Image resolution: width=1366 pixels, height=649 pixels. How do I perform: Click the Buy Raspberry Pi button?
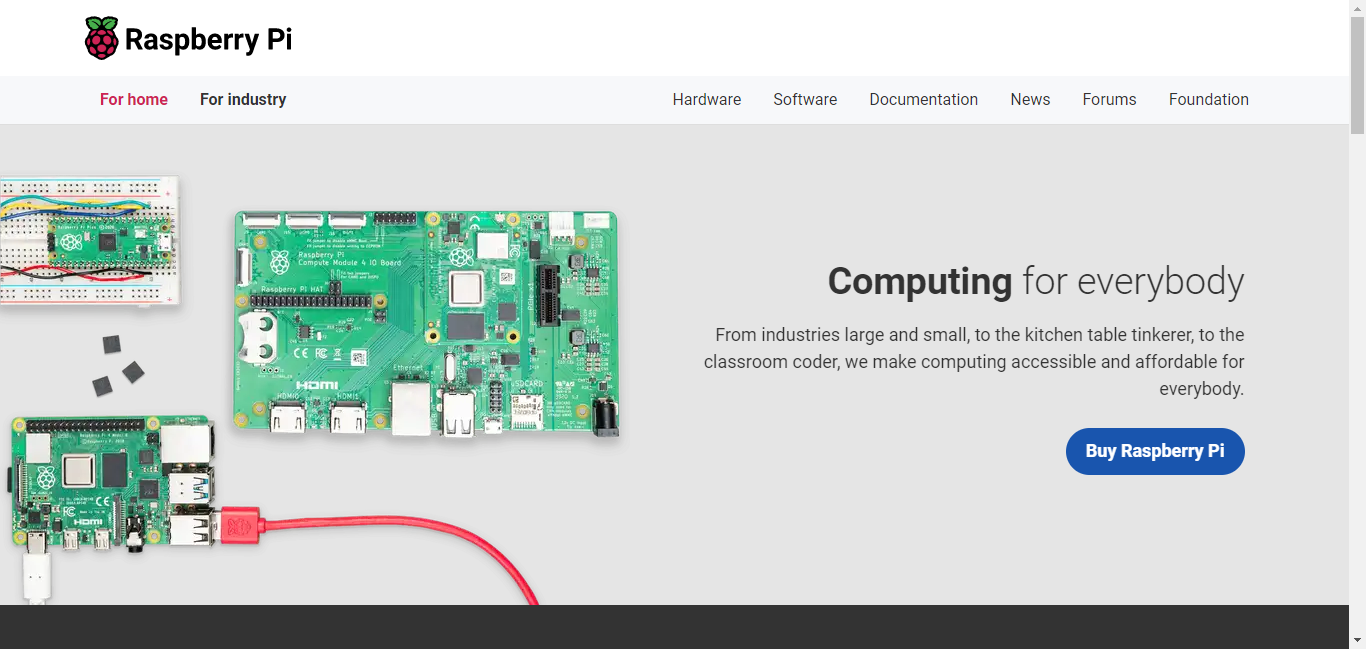(1155, 451)
